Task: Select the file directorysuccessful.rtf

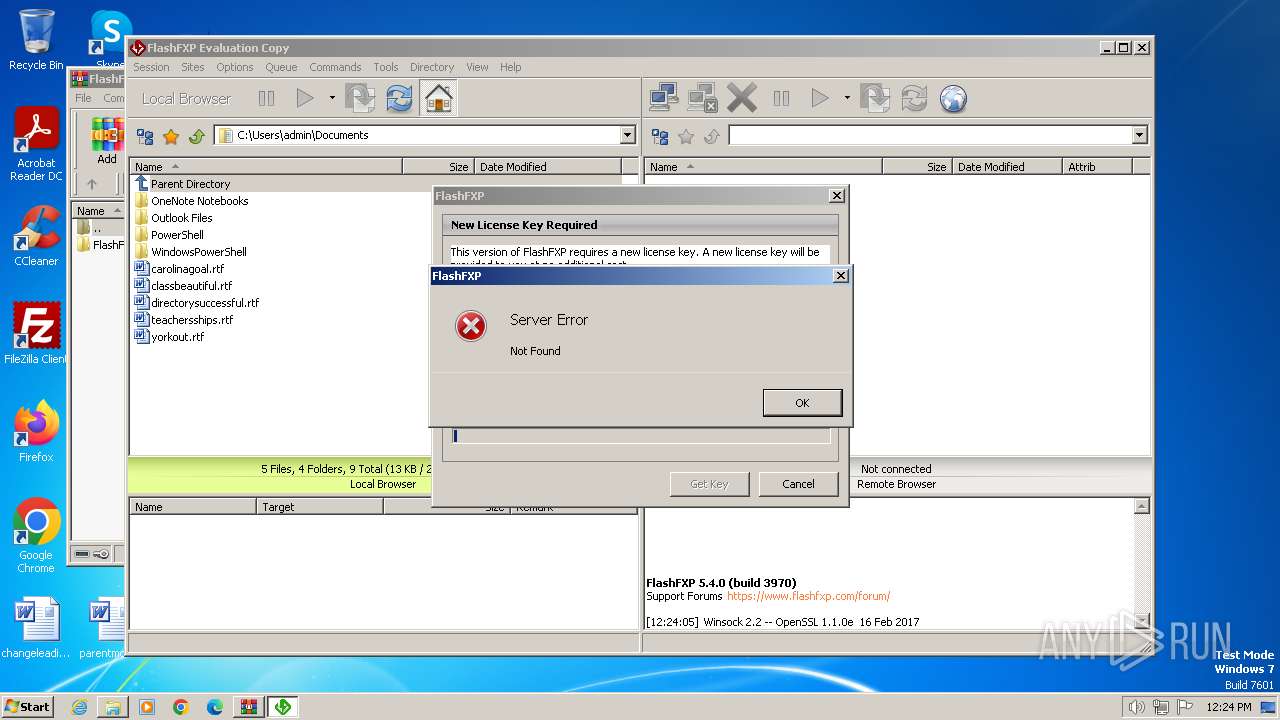Action: tap(204, 303)
